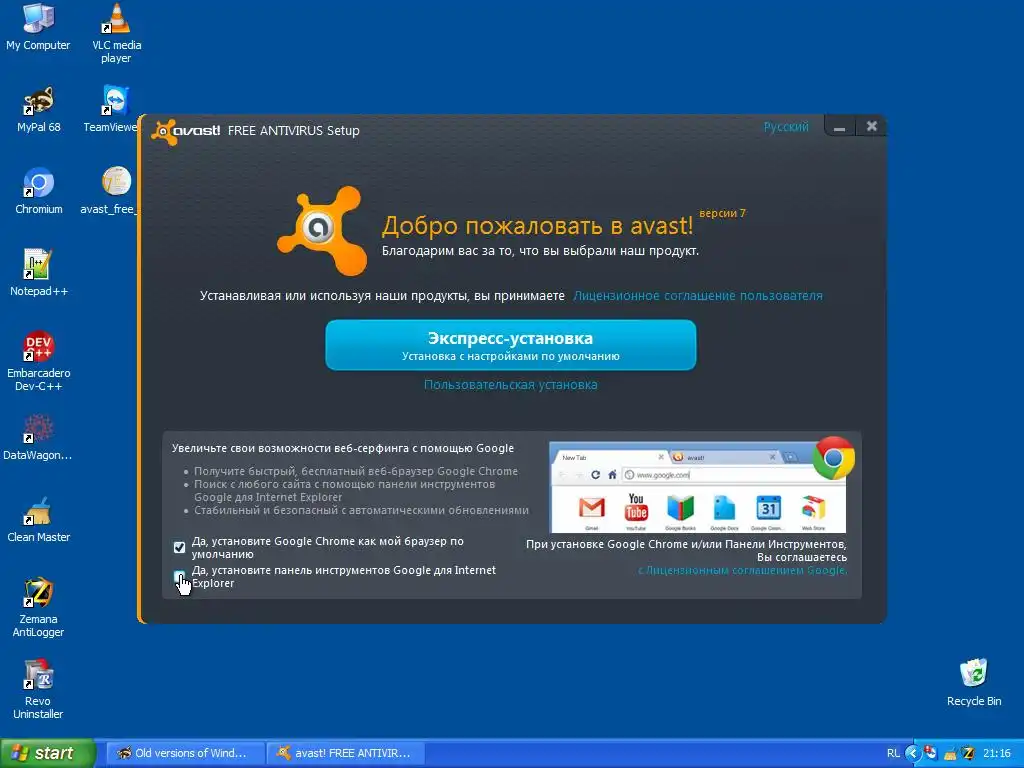Select the Chromium desktop shortcut
Viewport: 1024px width, 768px height.
[38, 191]
